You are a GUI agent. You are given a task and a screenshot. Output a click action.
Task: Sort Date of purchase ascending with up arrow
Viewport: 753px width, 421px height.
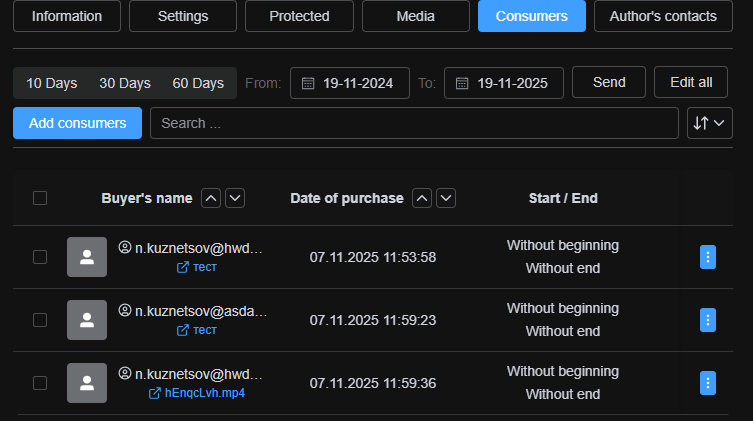(422, 198)
